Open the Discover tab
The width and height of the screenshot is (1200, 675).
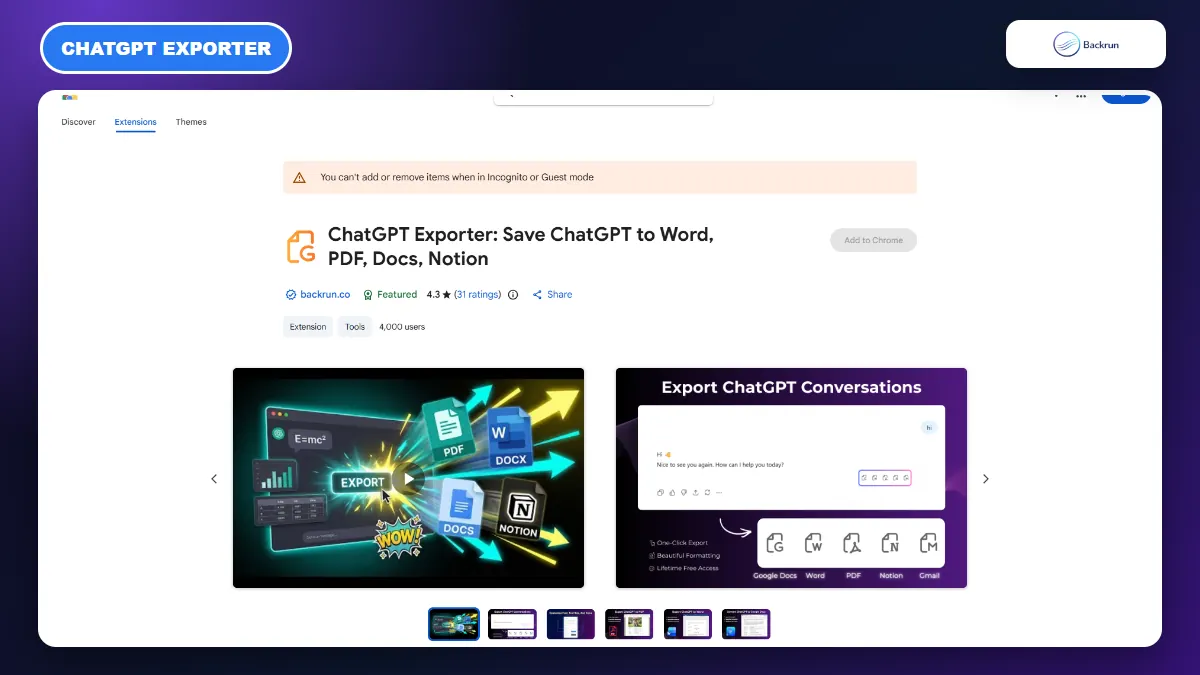(x=78, y=122)
